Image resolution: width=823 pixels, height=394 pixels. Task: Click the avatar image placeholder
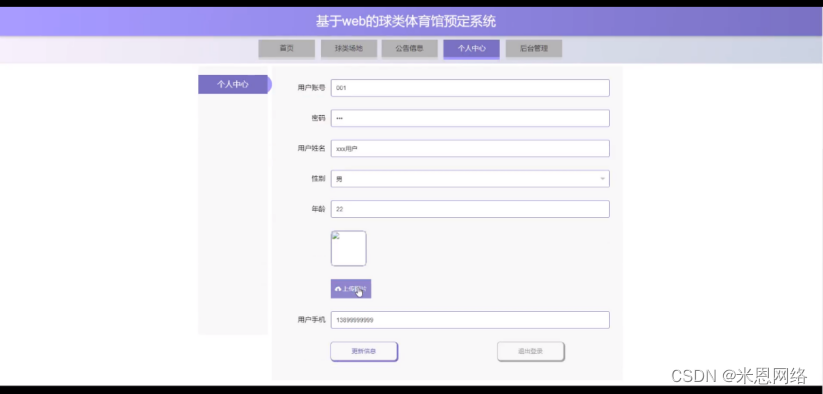(x=349, y=248)
